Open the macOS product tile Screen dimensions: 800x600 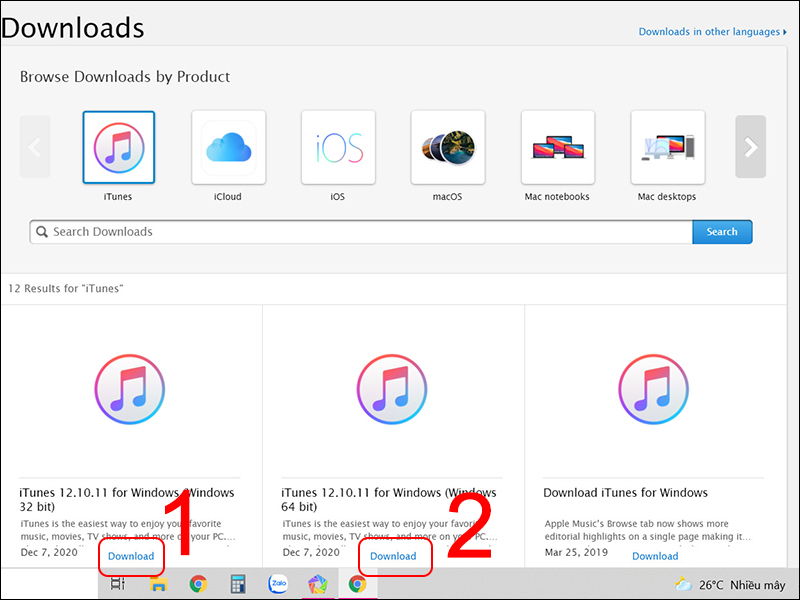pos(448,147)
